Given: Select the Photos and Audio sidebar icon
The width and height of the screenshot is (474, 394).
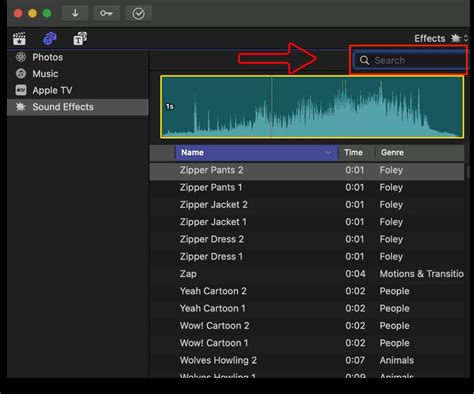Looking at the screenshot, I should tap(50, 39).
